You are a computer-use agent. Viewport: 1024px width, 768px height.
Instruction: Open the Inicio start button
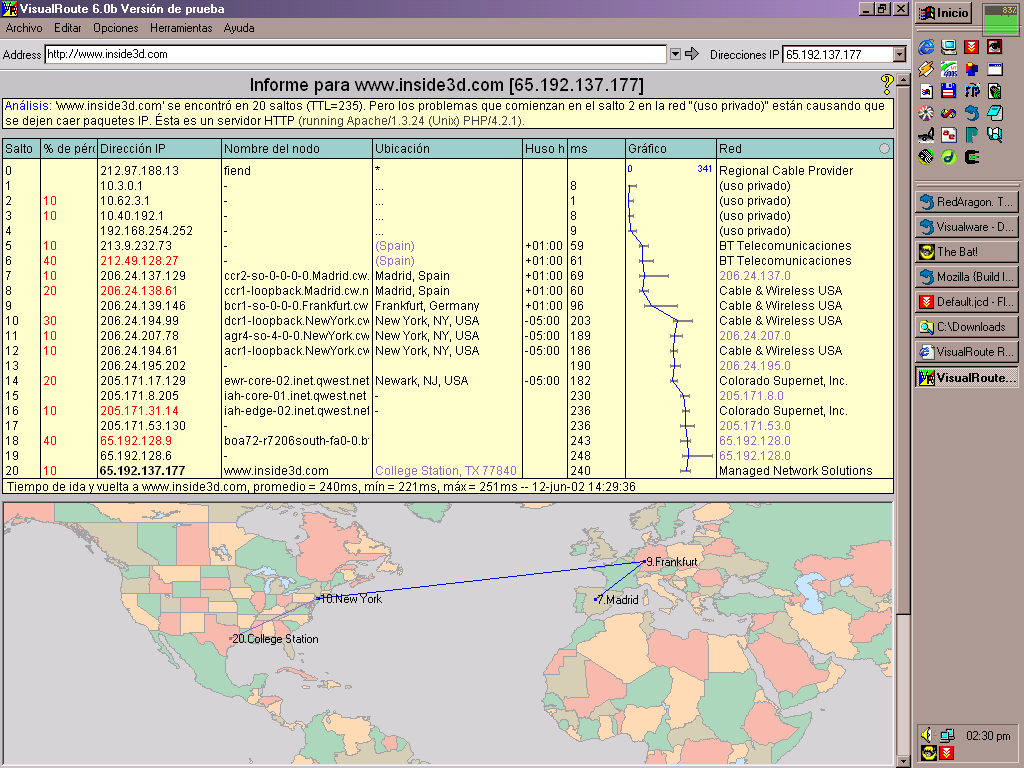944,13
